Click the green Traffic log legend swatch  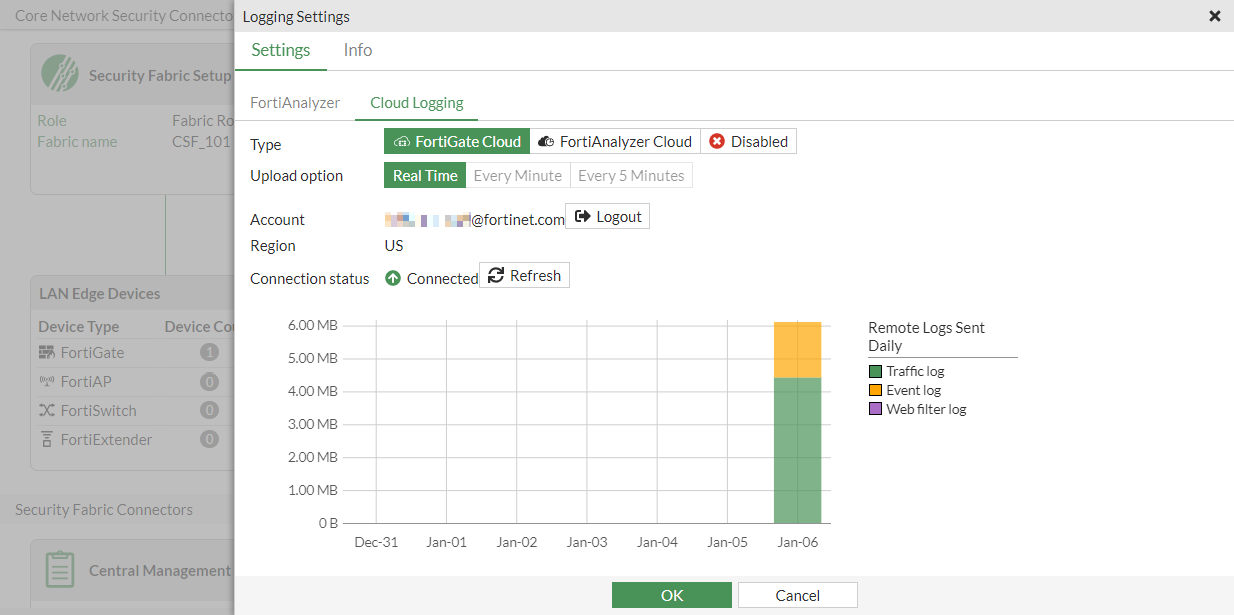(876, 370)
